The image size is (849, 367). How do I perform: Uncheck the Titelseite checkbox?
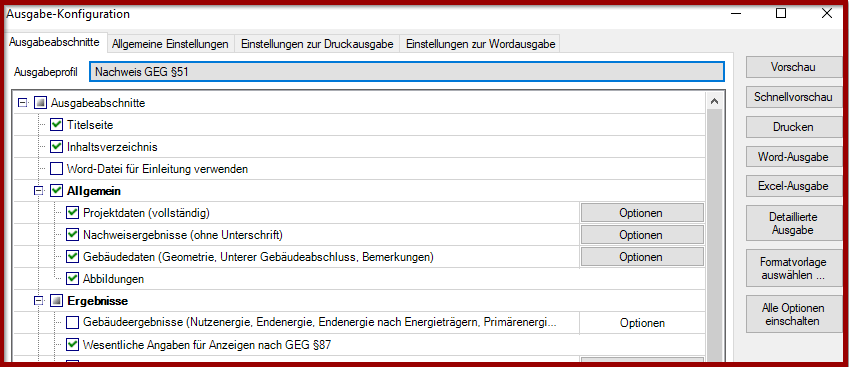click(56, 124)
